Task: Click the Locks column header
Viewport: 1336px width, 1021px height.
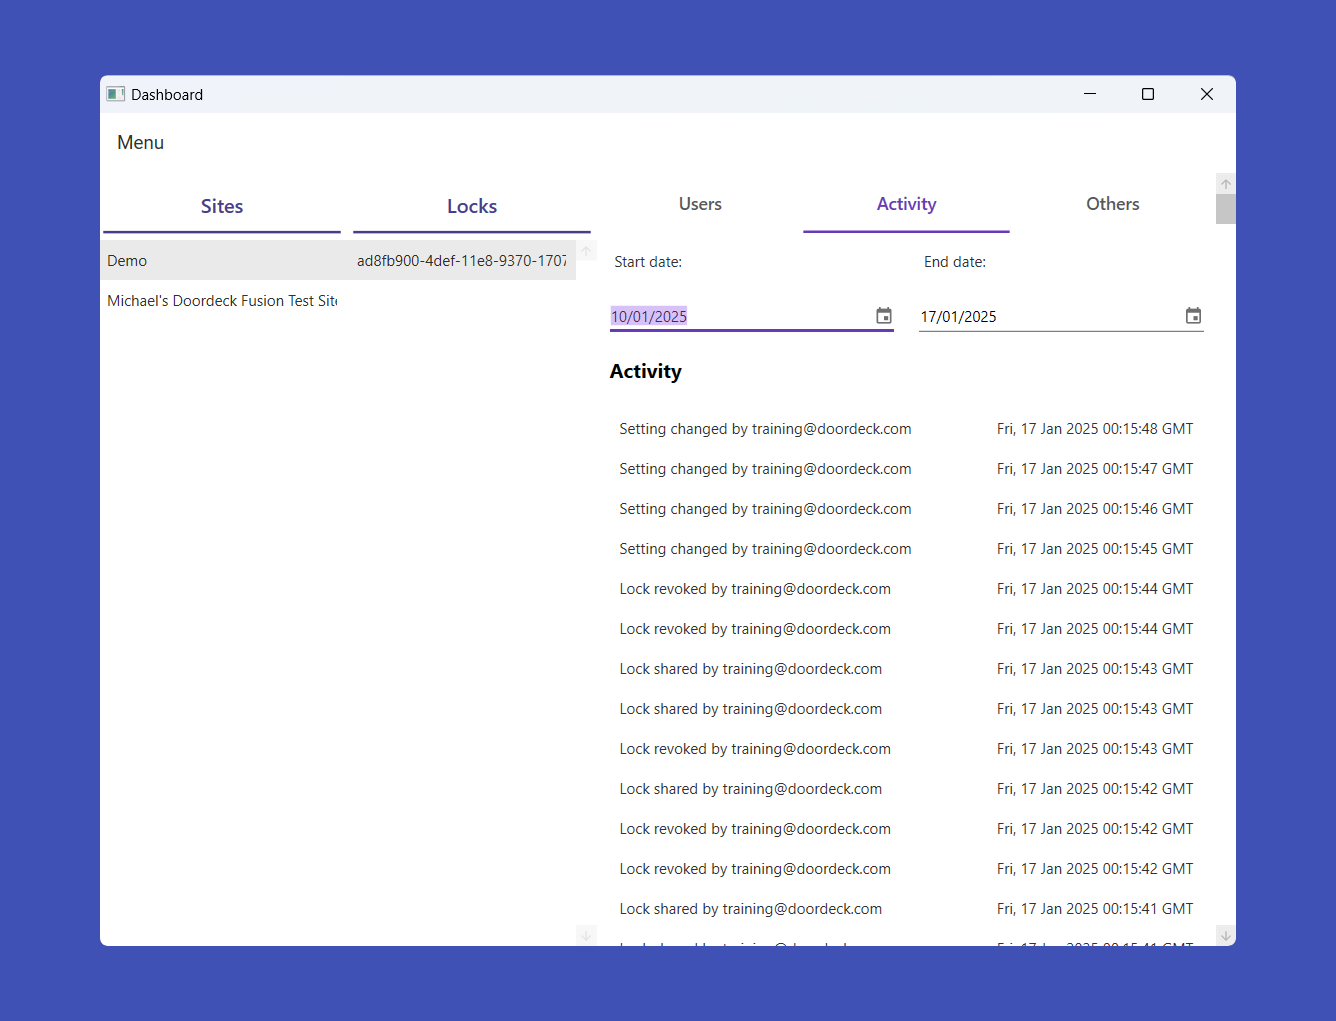Action: click(471, 207)
